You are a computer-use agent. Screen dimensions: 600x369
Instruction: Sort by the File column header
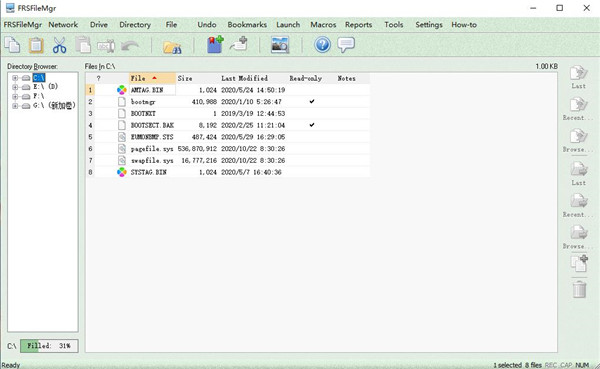coord(152,78)
